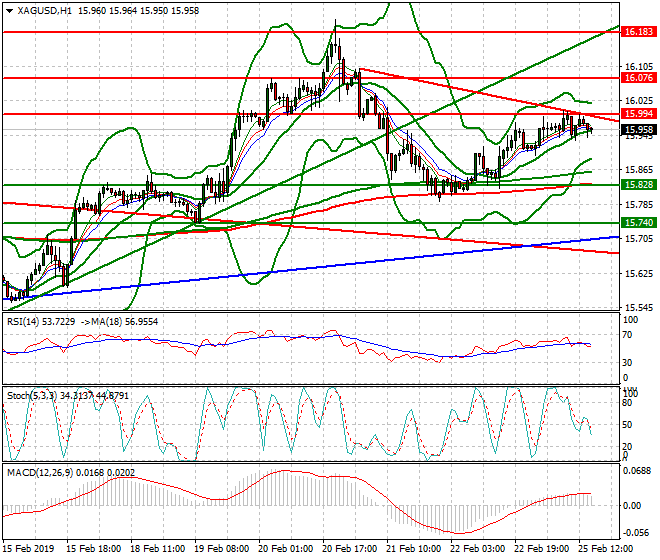The height and width of the screenshot is (560, 660).
Task: Select the 15.740 green support label
Action: (x=639, y=223)
